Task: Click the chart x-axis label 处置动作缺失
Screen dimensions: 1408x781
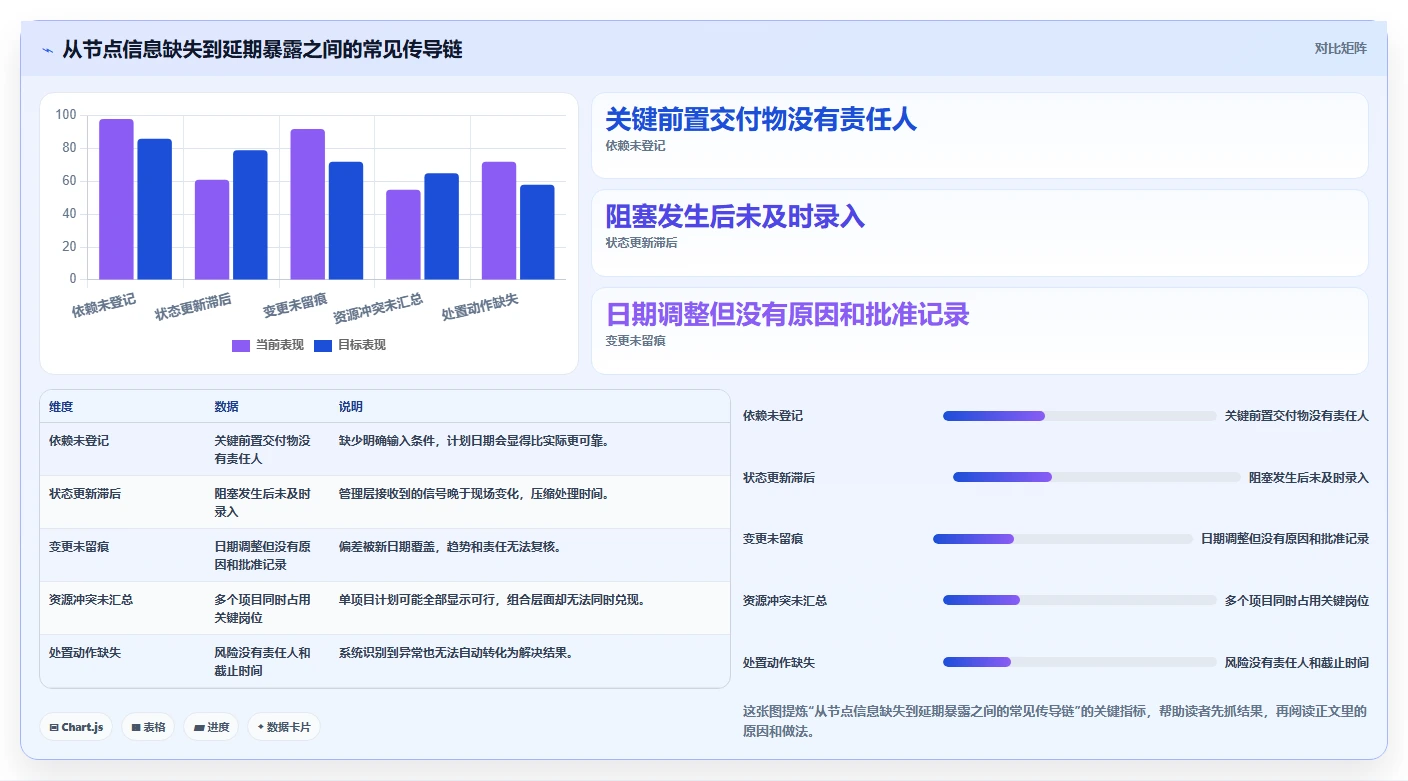Action: pos(480,307)
